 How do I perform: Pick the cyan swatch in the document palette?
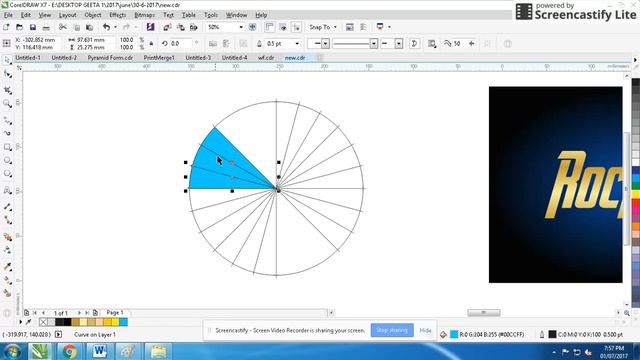pos(123,322)
